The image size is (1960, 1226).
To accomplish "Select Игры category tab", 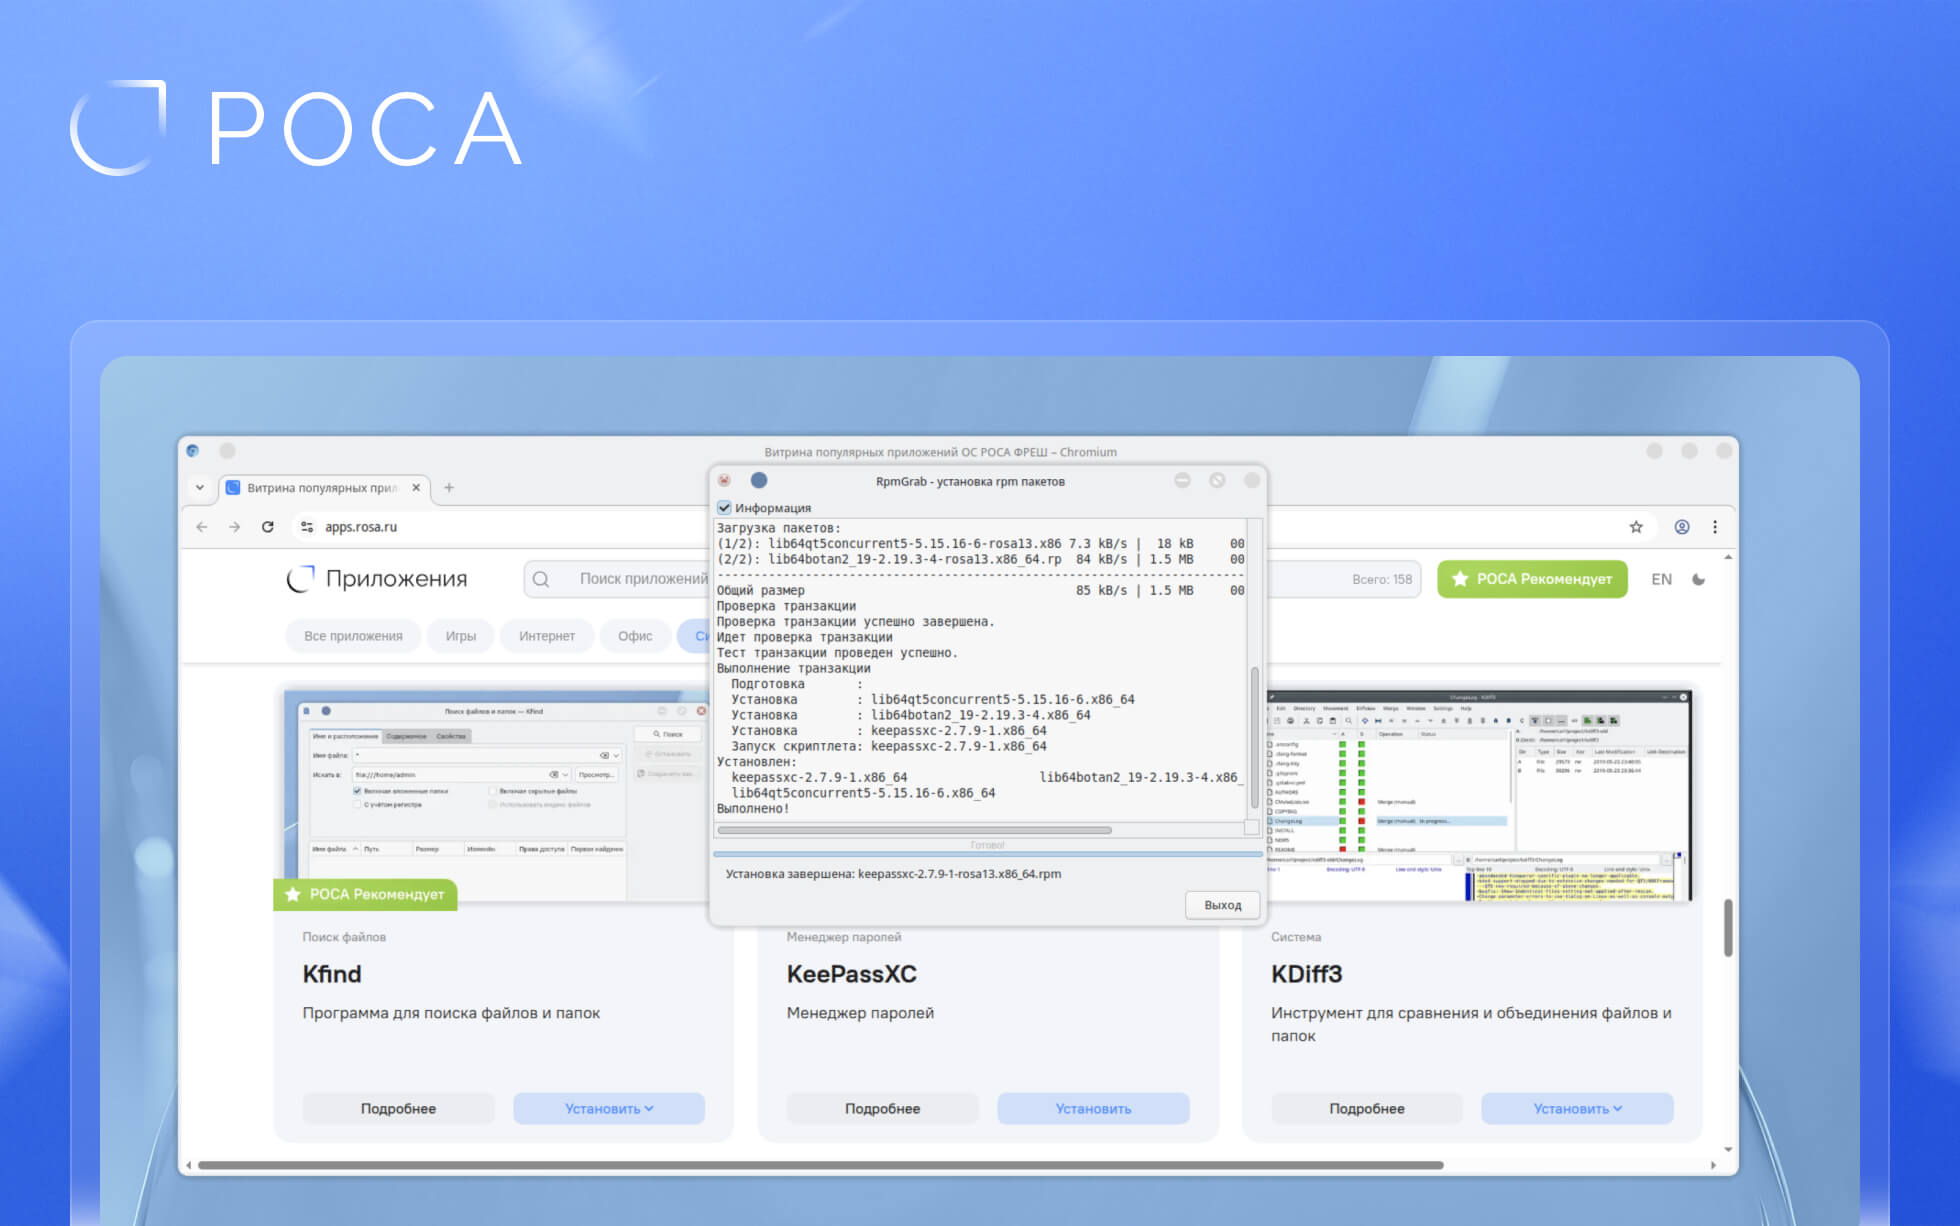I will (x=460, y=636).
